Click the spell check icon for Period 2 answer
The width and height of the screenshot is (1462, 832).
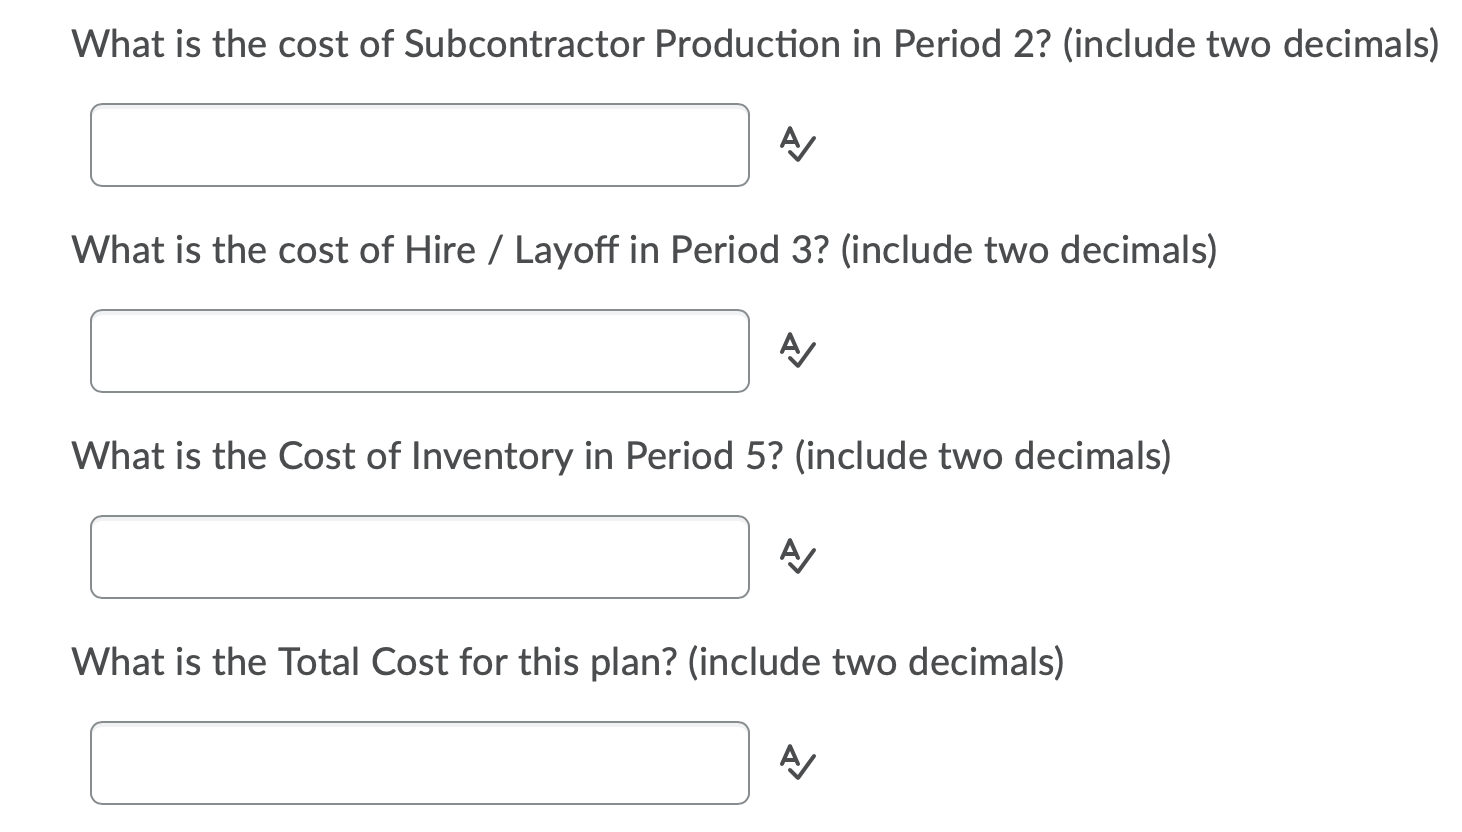coord(795,146)
